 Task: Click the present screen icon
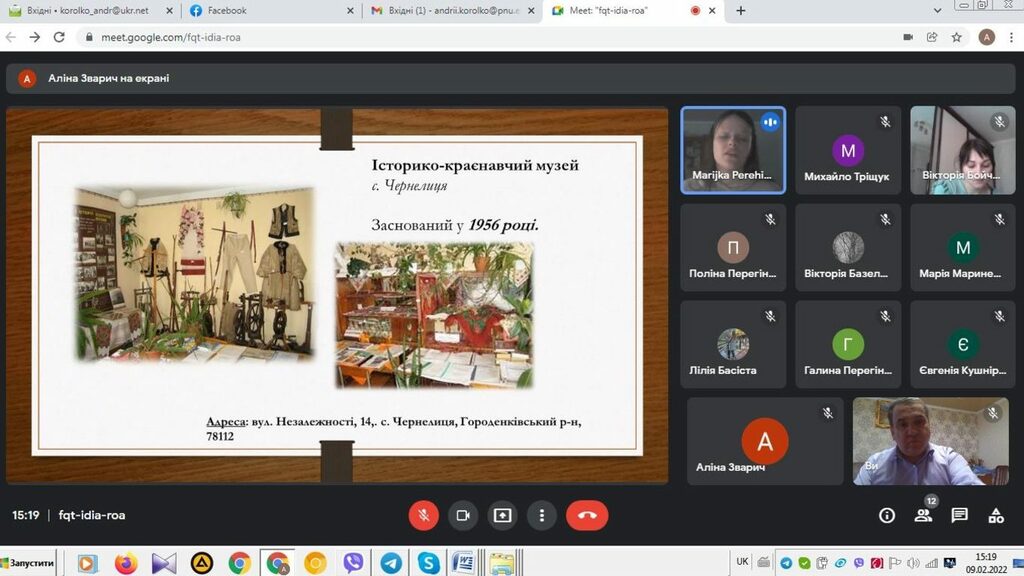pos(502,515)
